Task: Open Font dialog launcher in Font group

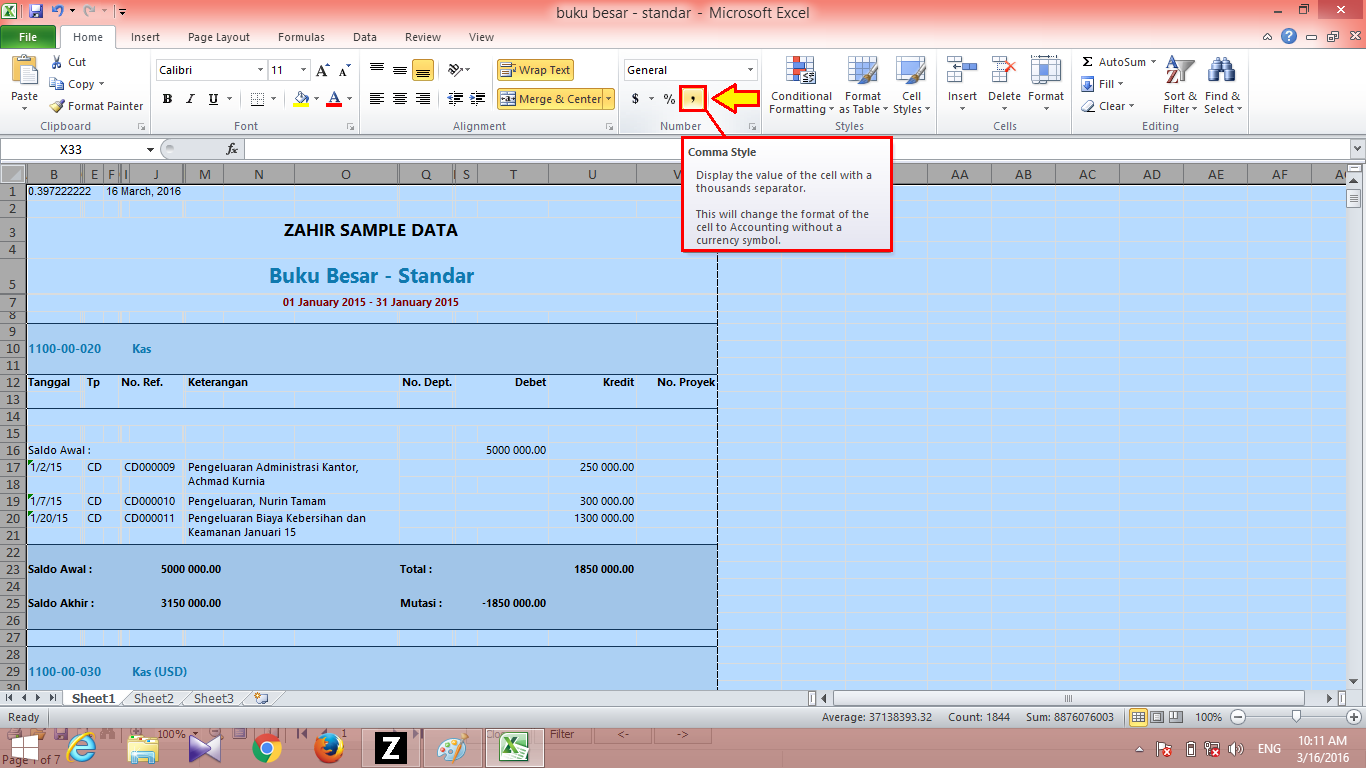Action: click(351, 127)
